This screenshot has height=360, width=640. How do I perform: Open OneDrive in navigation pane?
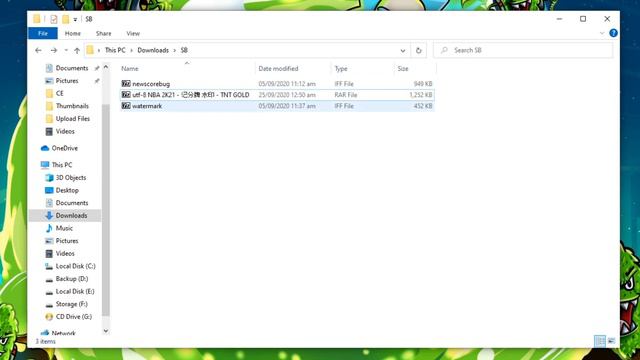tap(64, 148)
